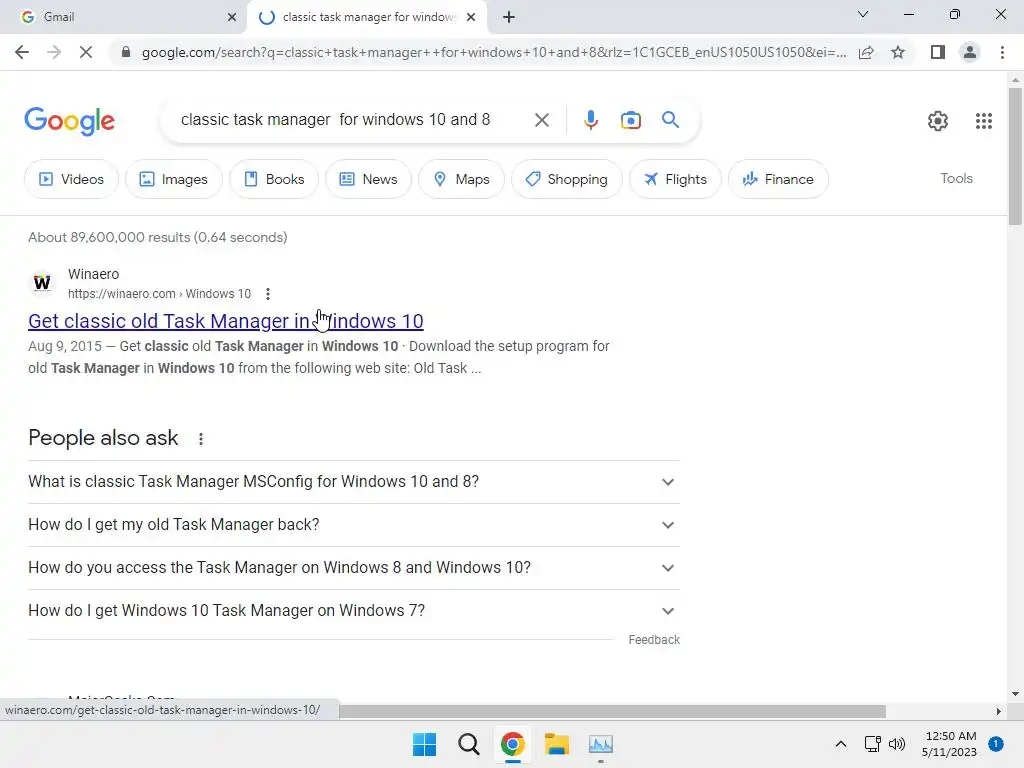Screen dimensions: 1024x768
Task: Open File Explorer from the taskbar
Action: point(556,744)
